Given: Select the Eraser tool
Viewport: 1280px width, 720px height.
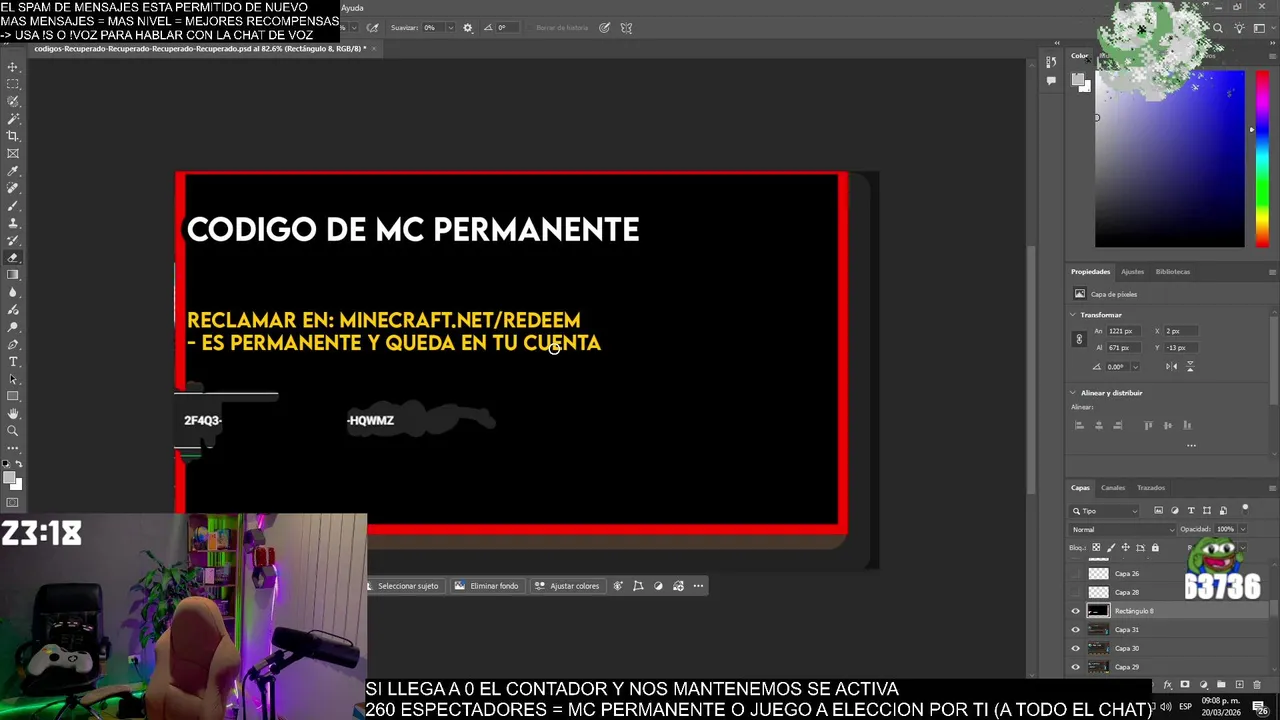Looking at the screenshot, I should tap(13, 257).
